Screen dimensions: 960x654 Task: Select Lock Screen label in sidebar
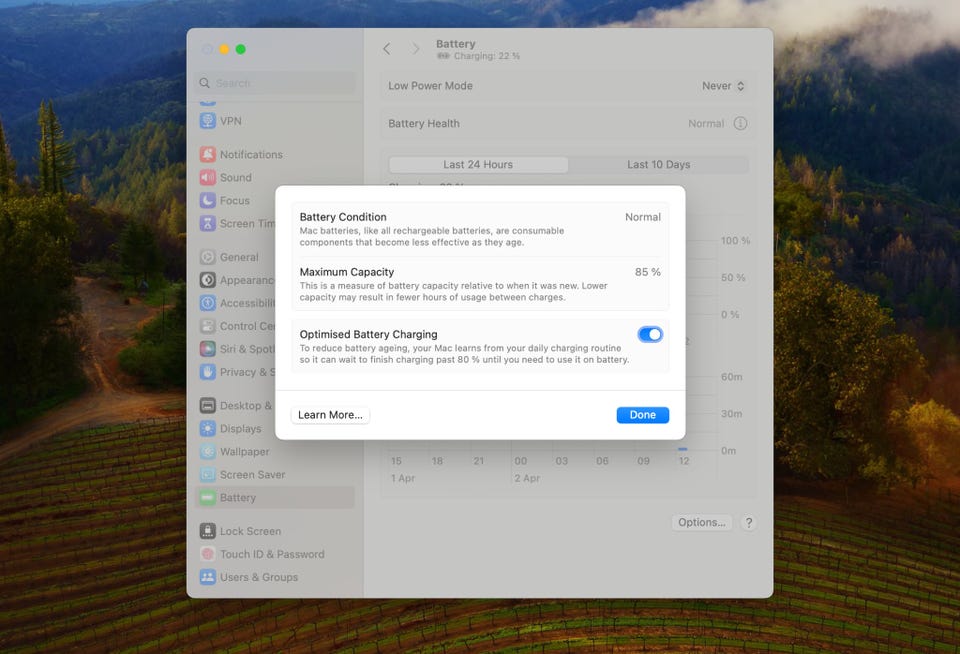coord(250,531)
